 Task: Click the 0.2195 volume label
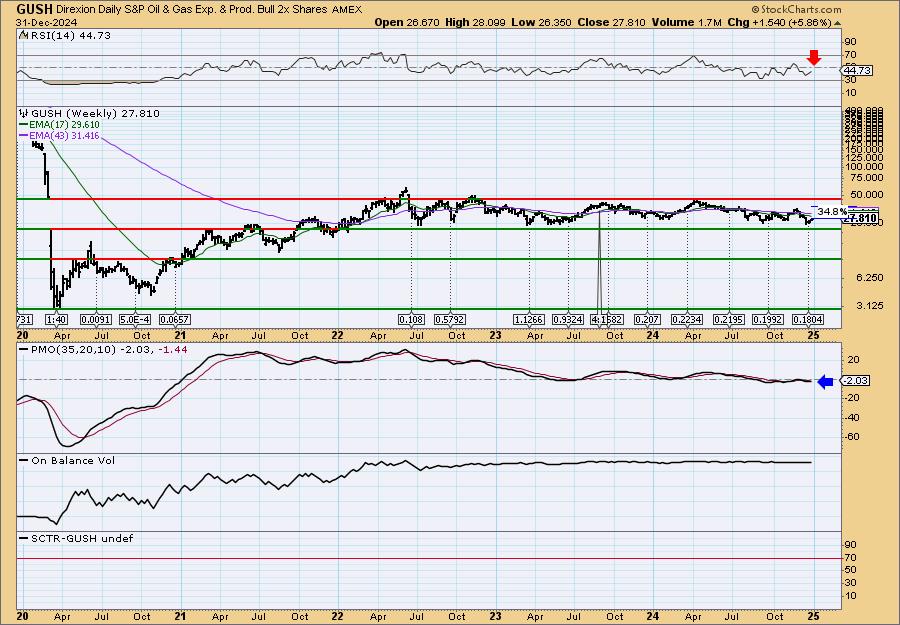(728, 320)
